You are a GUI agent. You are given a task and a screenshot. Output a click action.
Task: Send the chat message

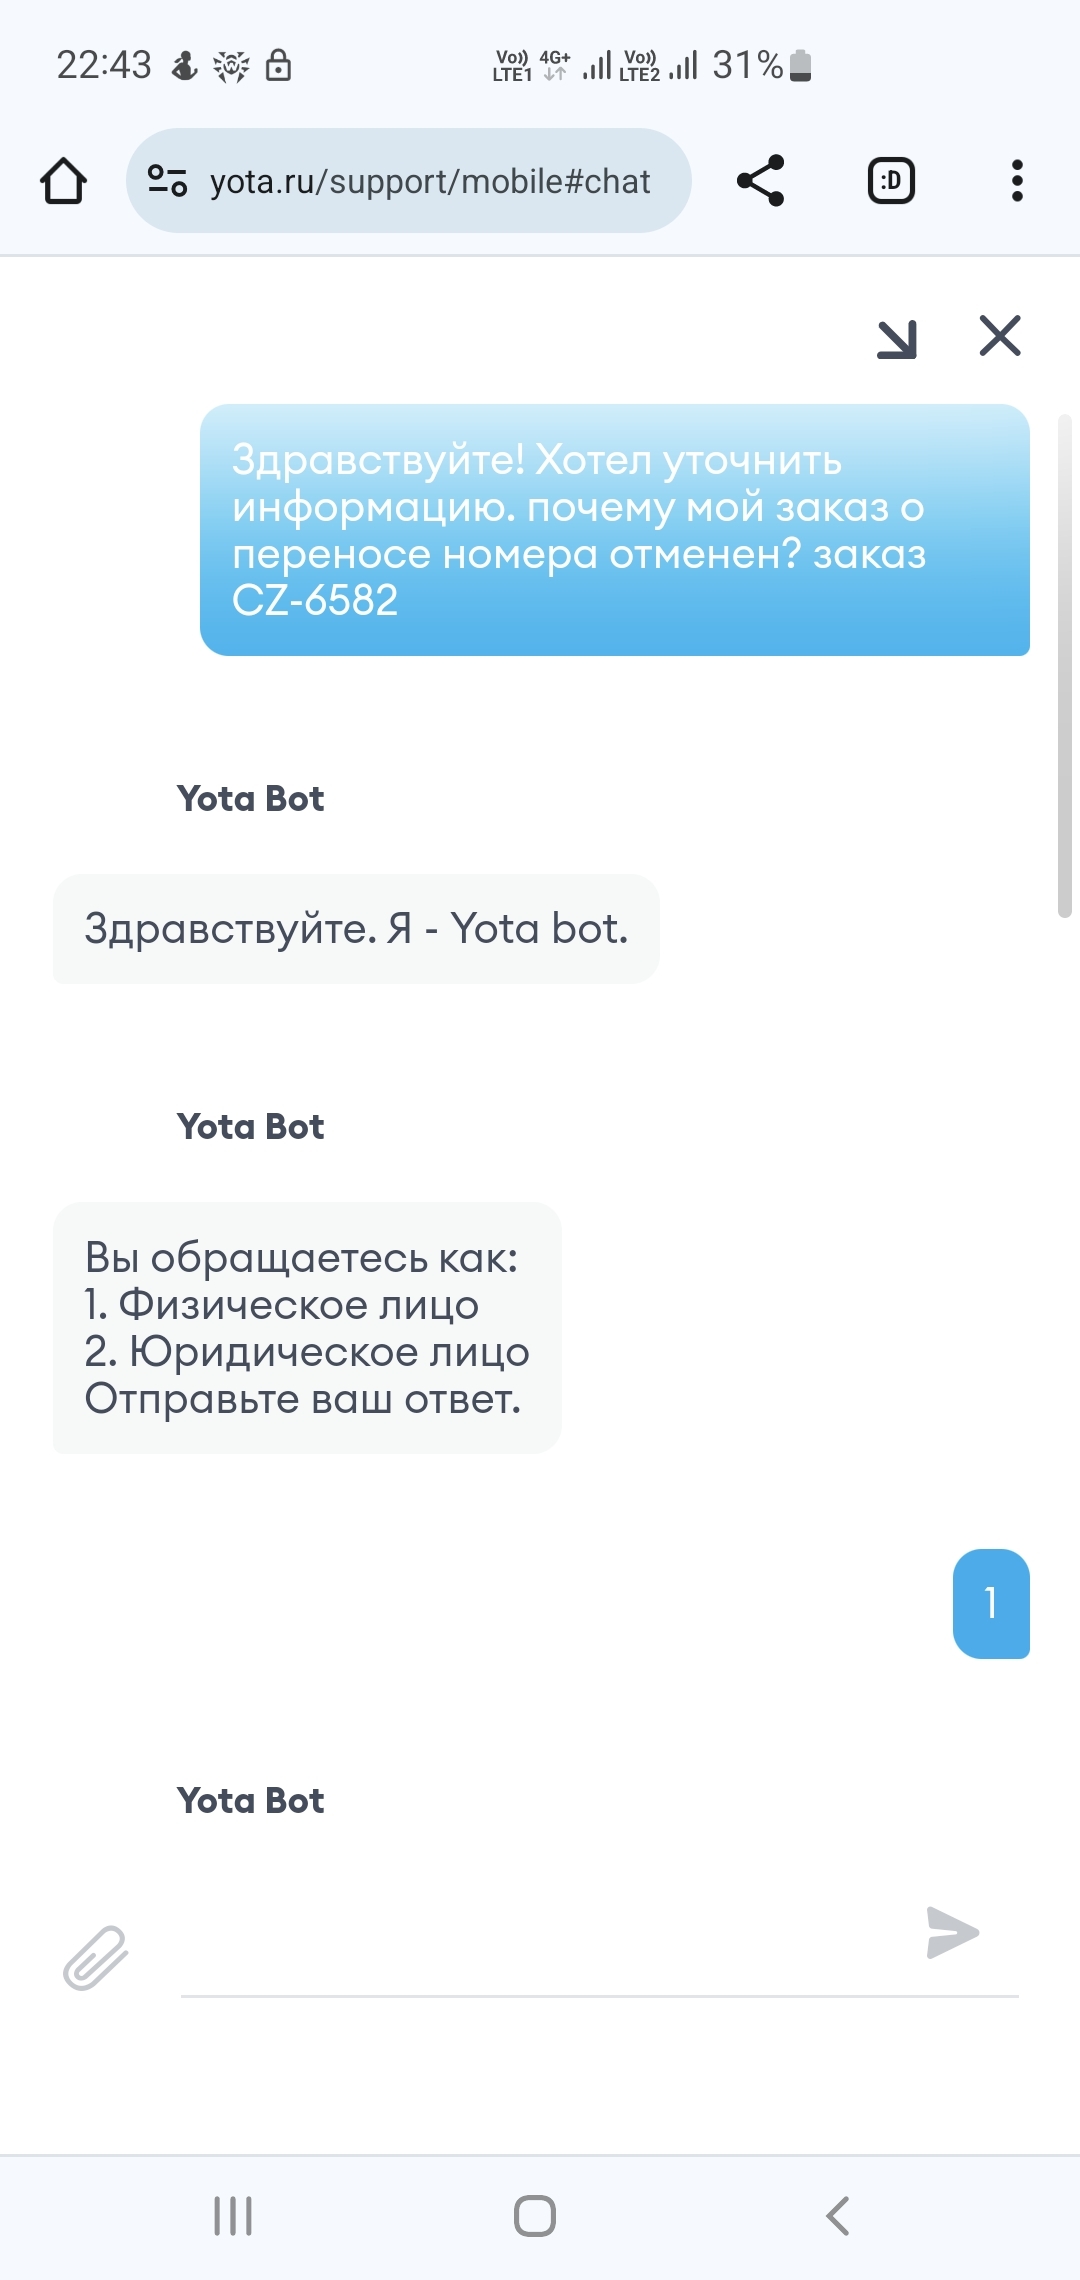[952, 1932]
